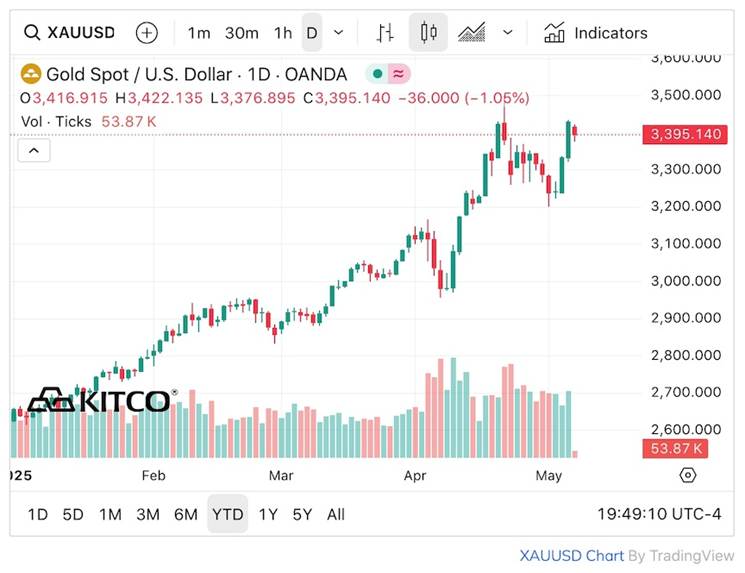745x573 pixels.
Task: Open the XAUUSD Chart link
Action: tap(571, 556)
